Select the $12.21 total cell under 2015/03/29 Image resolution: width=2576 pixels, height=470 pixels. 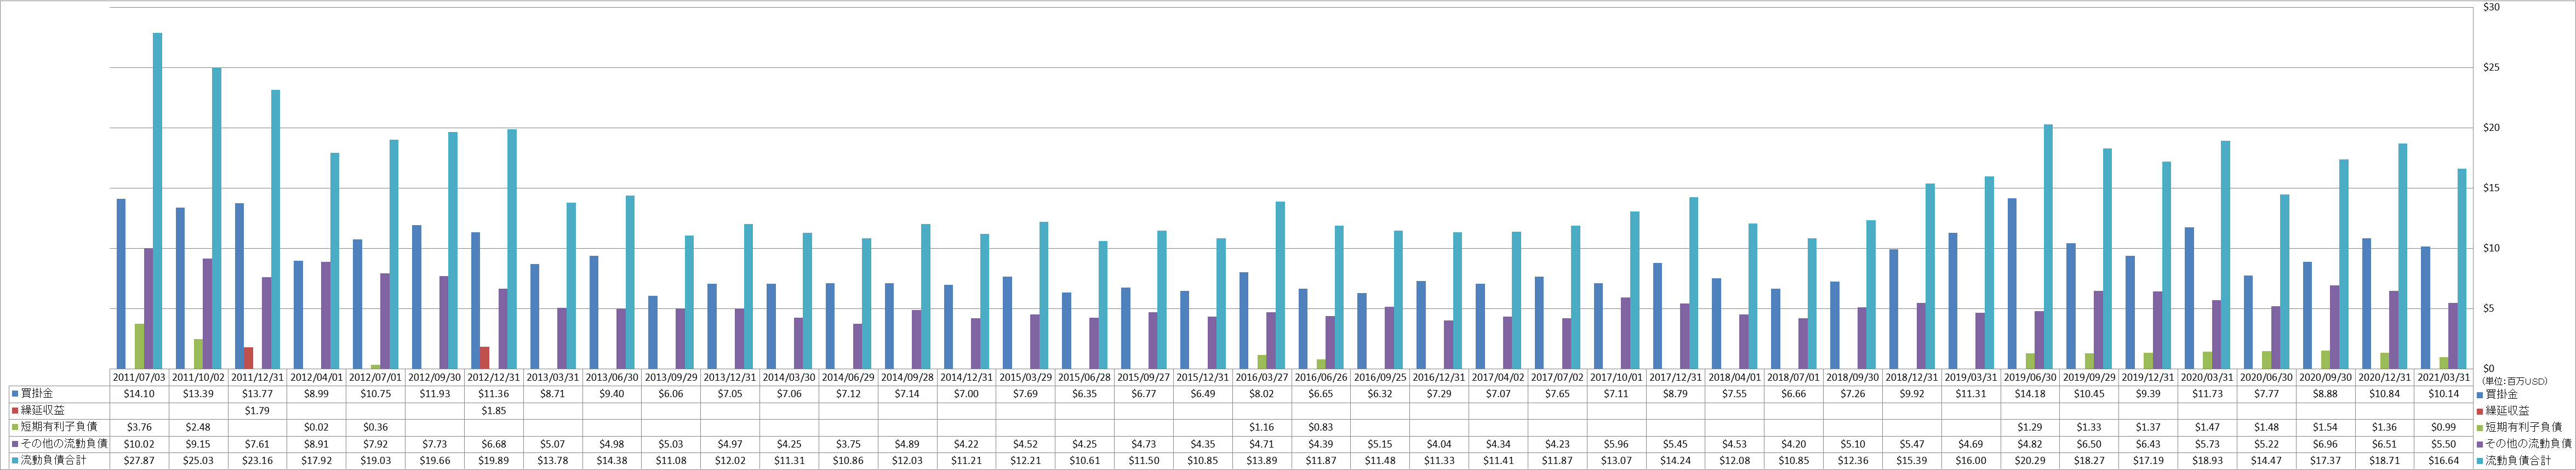coord(1025,460)
